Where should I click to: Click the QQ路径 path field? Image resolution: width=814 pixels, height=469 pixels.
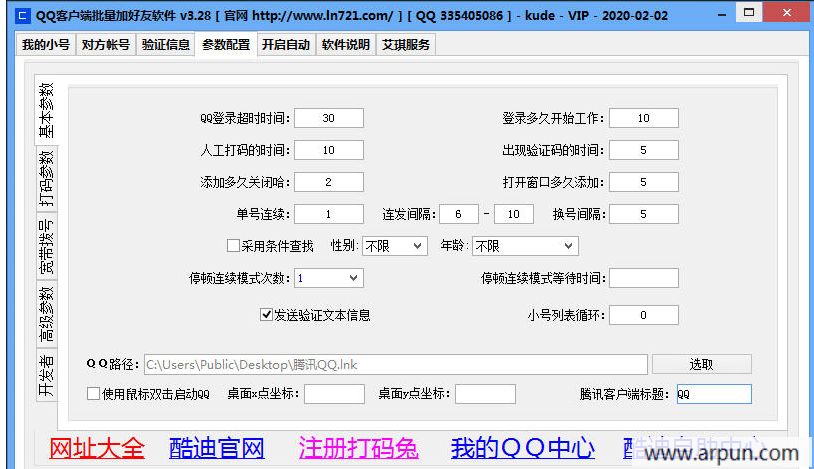click(x=396, y=364)
